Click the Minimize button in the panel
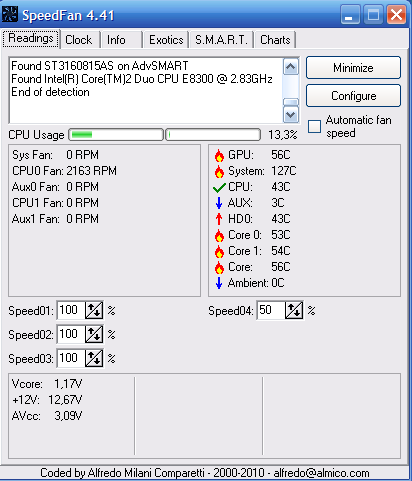 (x=353, y=68)
